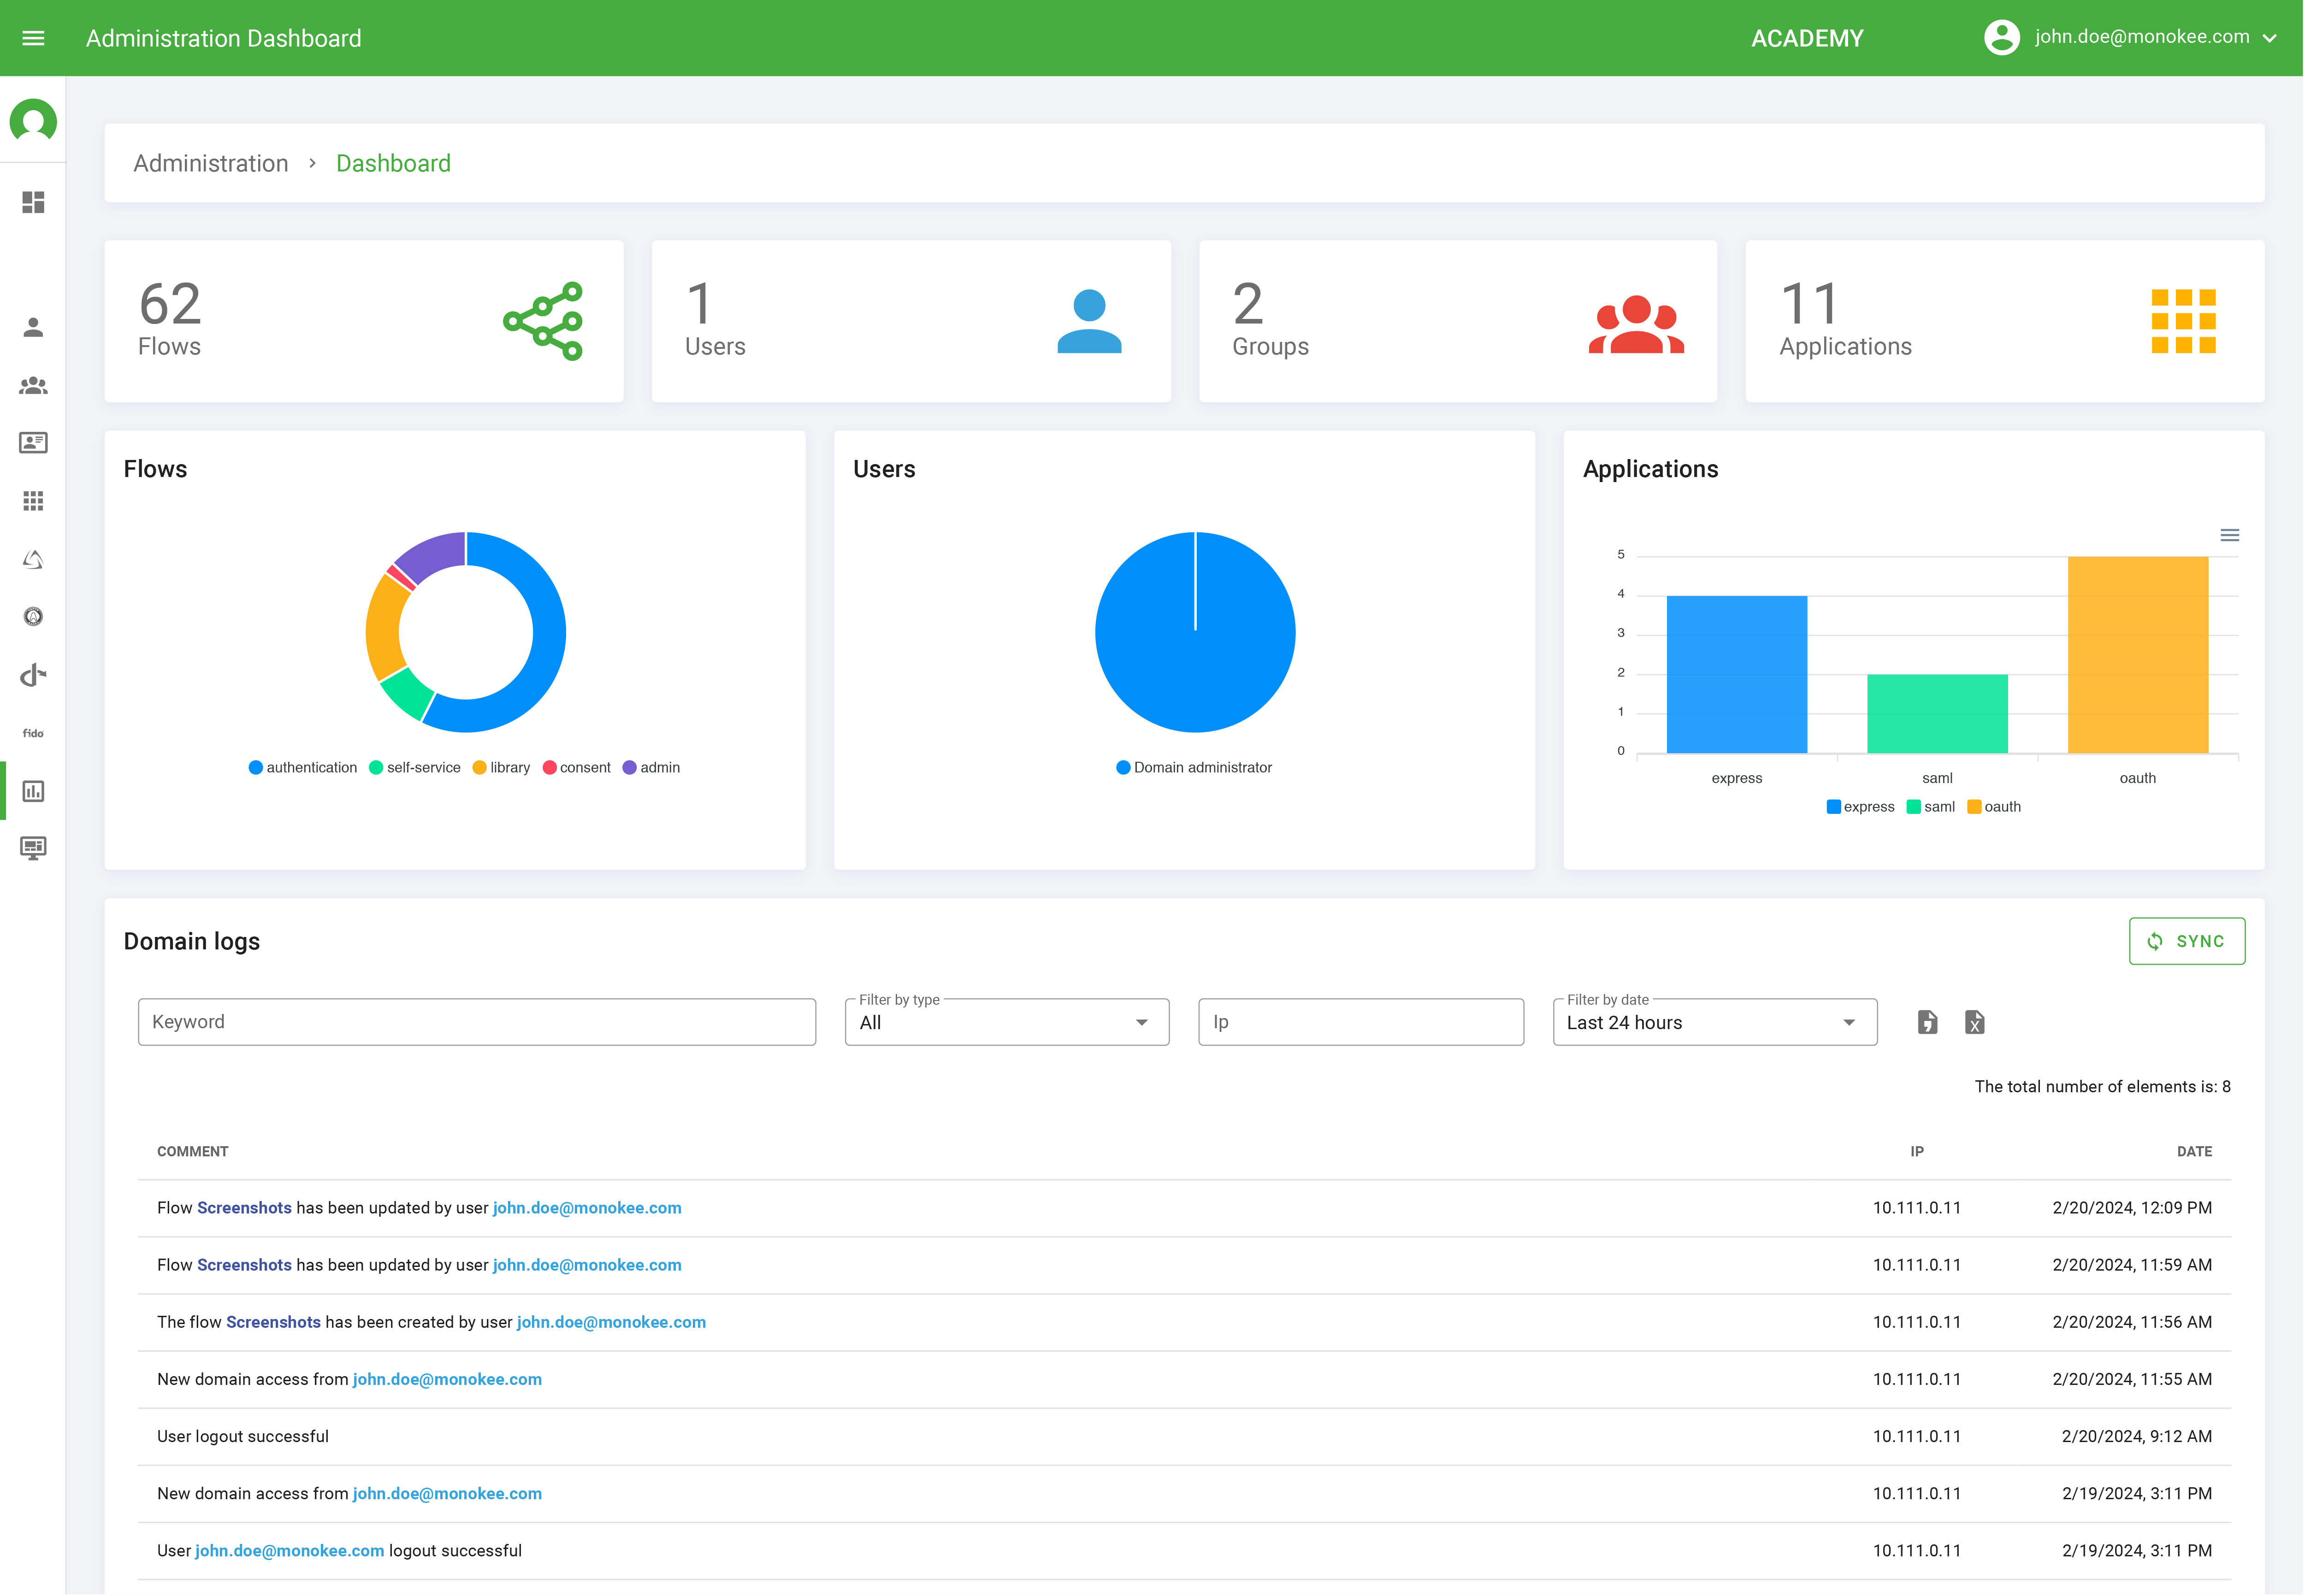Open the circular badge sidebar icon
The height and width of the screenshot is (1596, 2305).
33,617
